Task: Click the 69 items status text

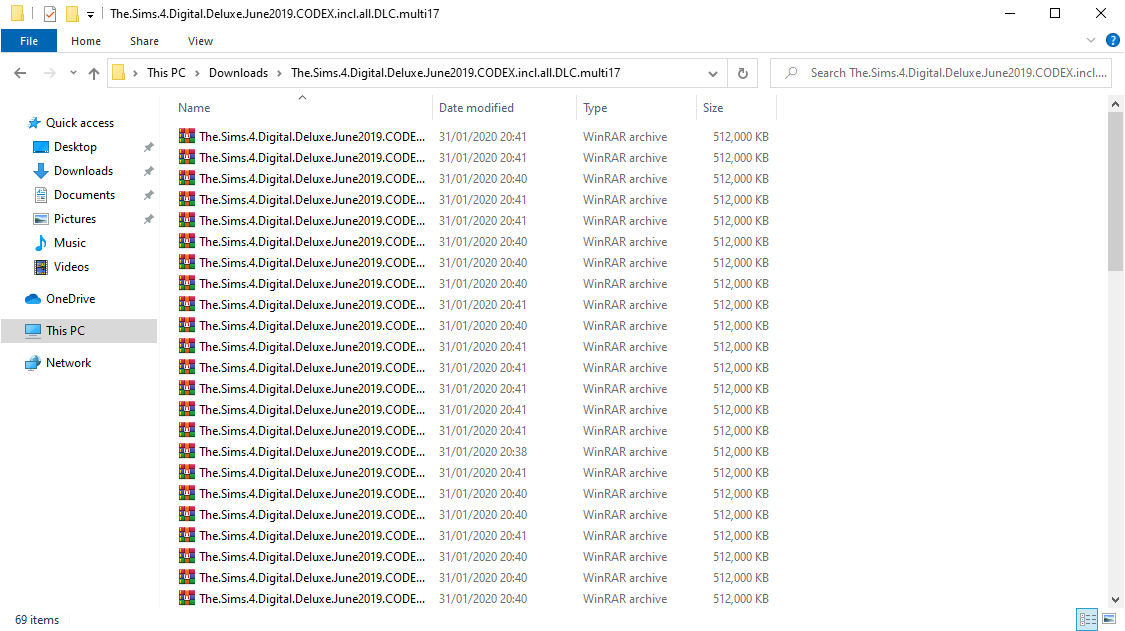Action: (x=37, y=620)
